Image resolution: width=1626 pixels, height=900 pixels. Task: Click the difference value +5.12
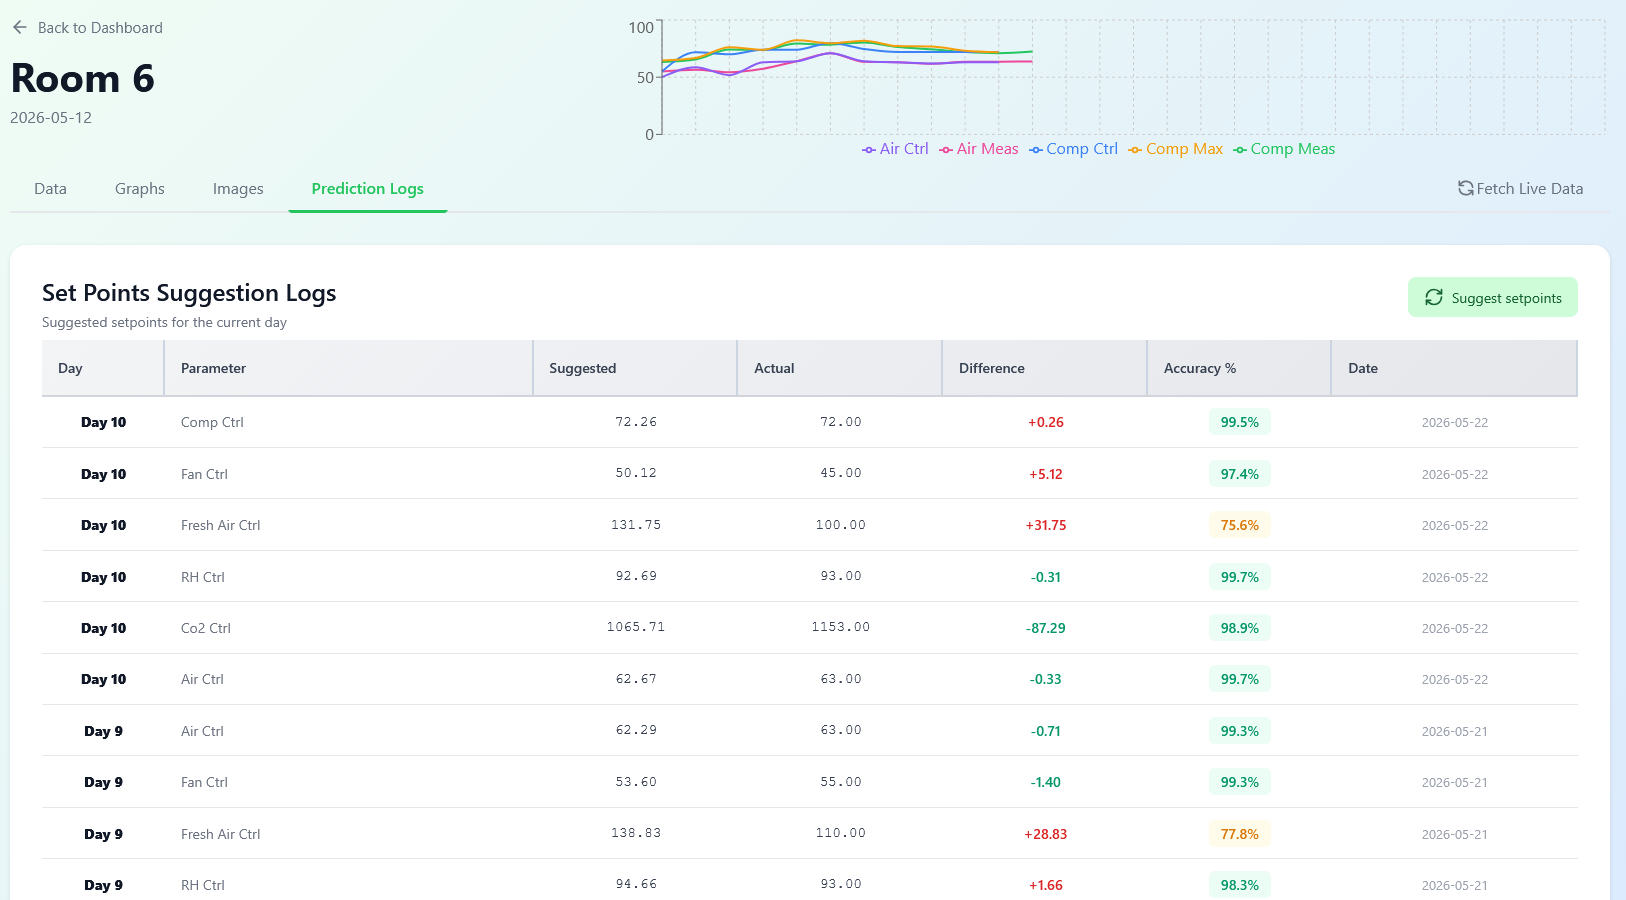(1046, 474)
